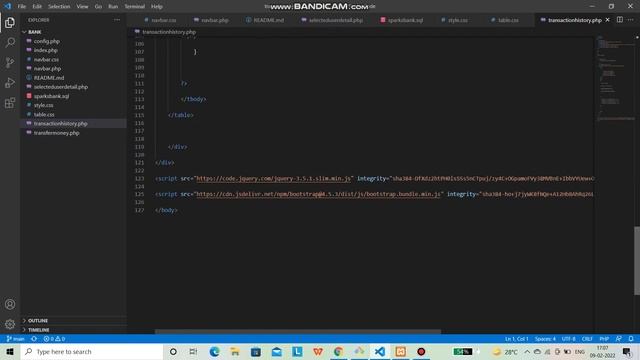Open Cortana circle icon in taskbar
640x360 pixels.
[x=173, y=351]
